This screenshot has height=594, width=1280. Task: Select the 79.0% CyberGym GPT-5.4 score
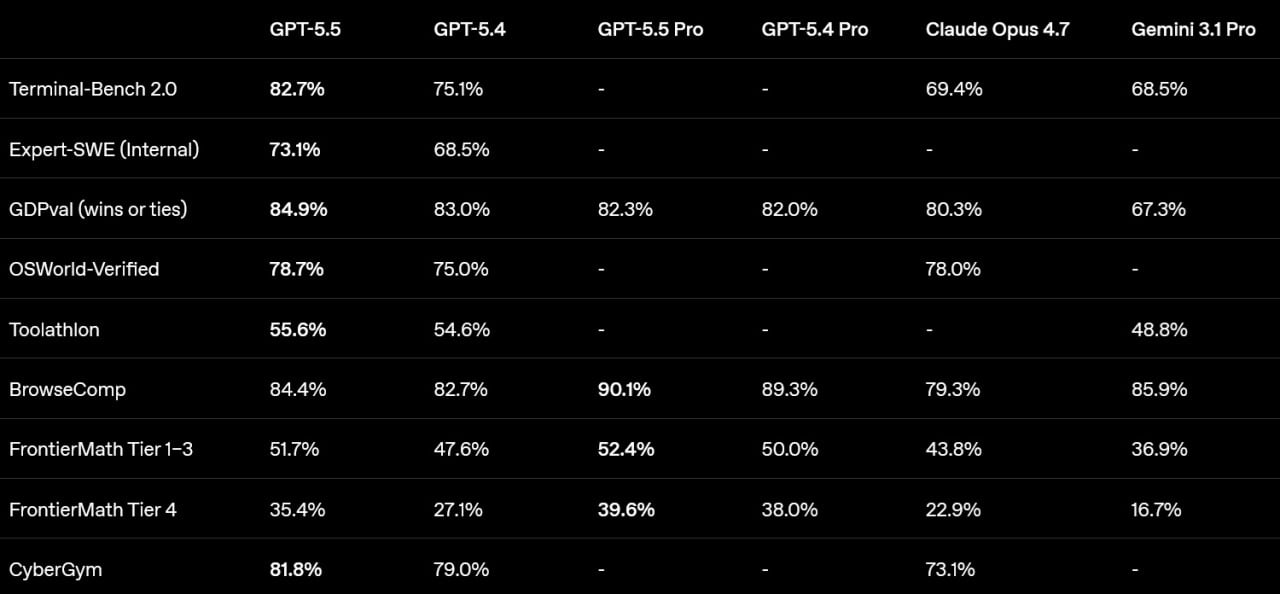[x=461, y=569]
